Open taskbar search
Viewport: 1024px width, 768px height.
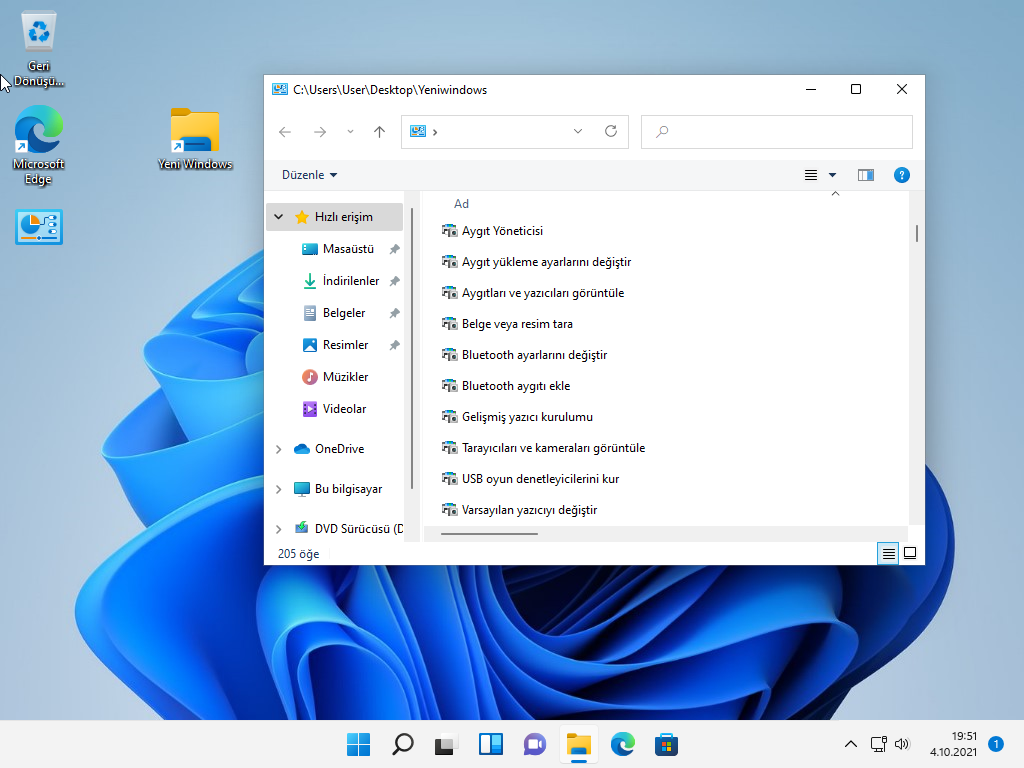point(402,744)
